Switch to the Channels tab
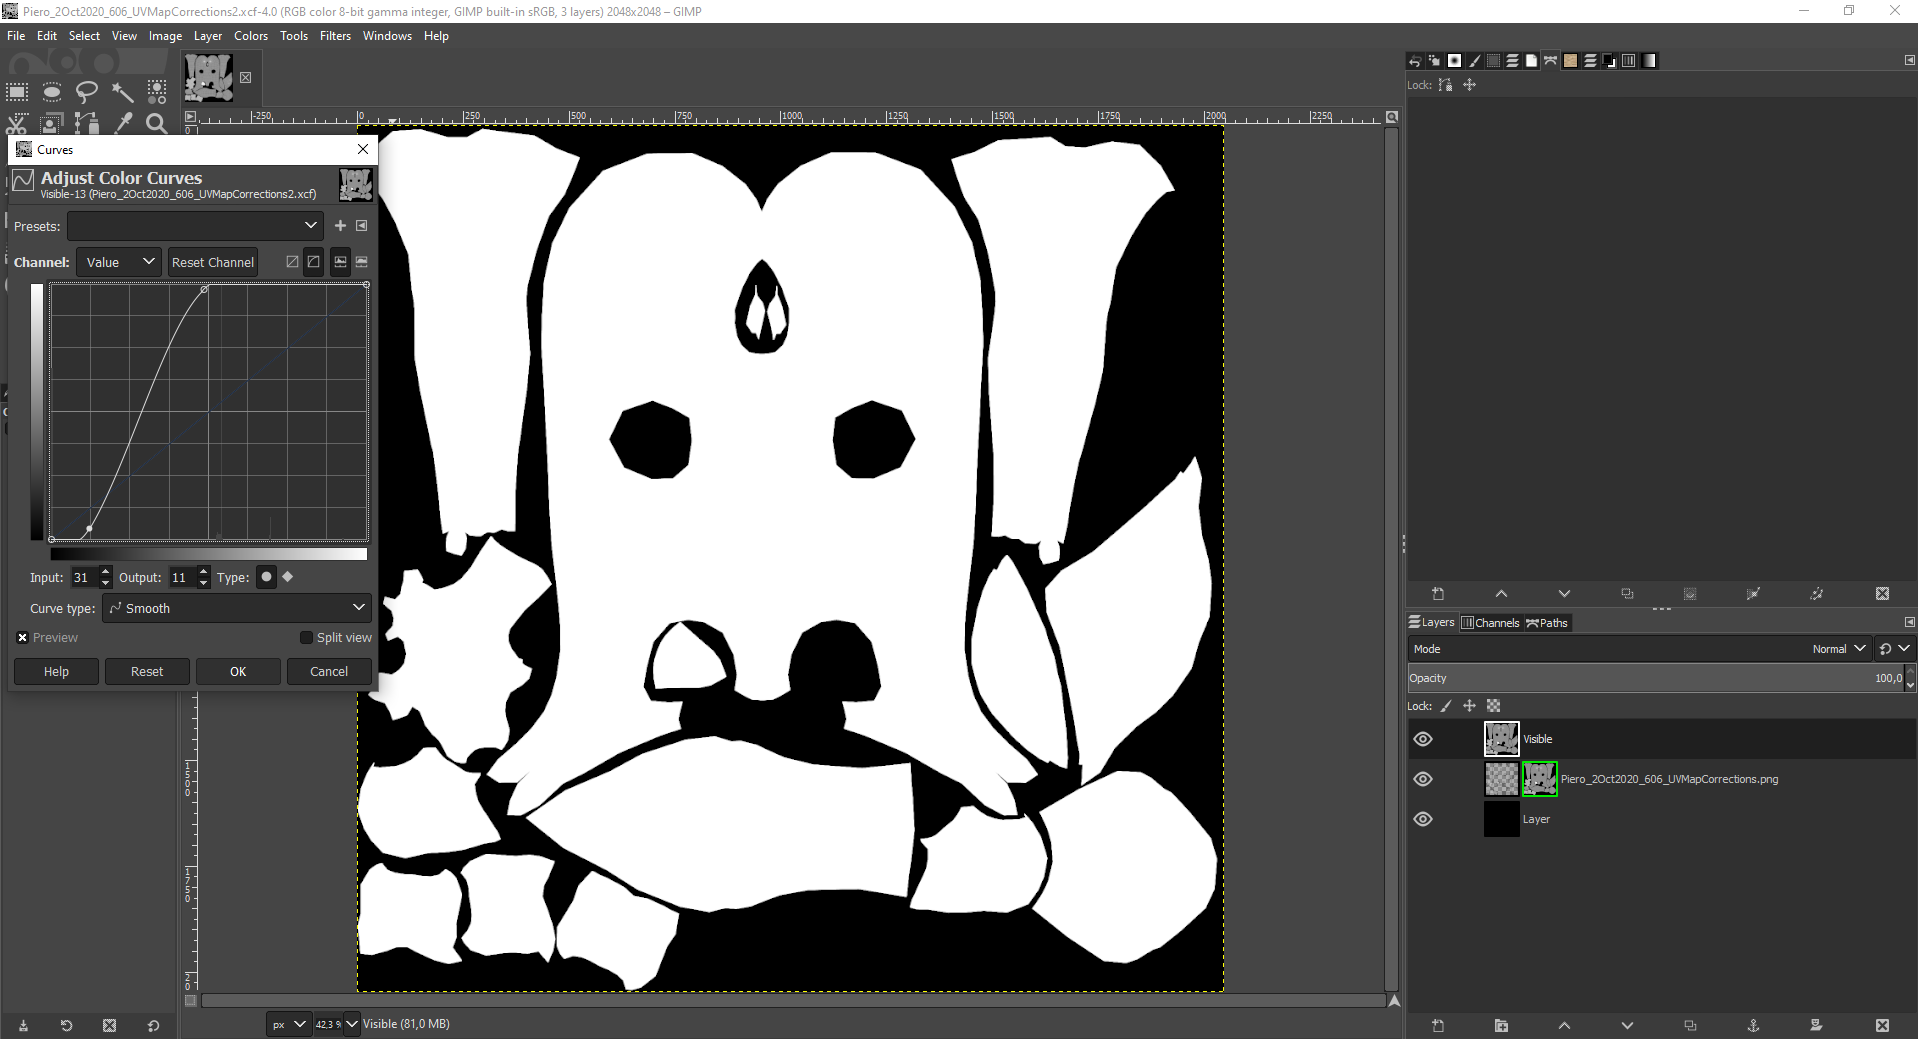Viewport: 1918px width, 1039px height. pos(1490,623)
